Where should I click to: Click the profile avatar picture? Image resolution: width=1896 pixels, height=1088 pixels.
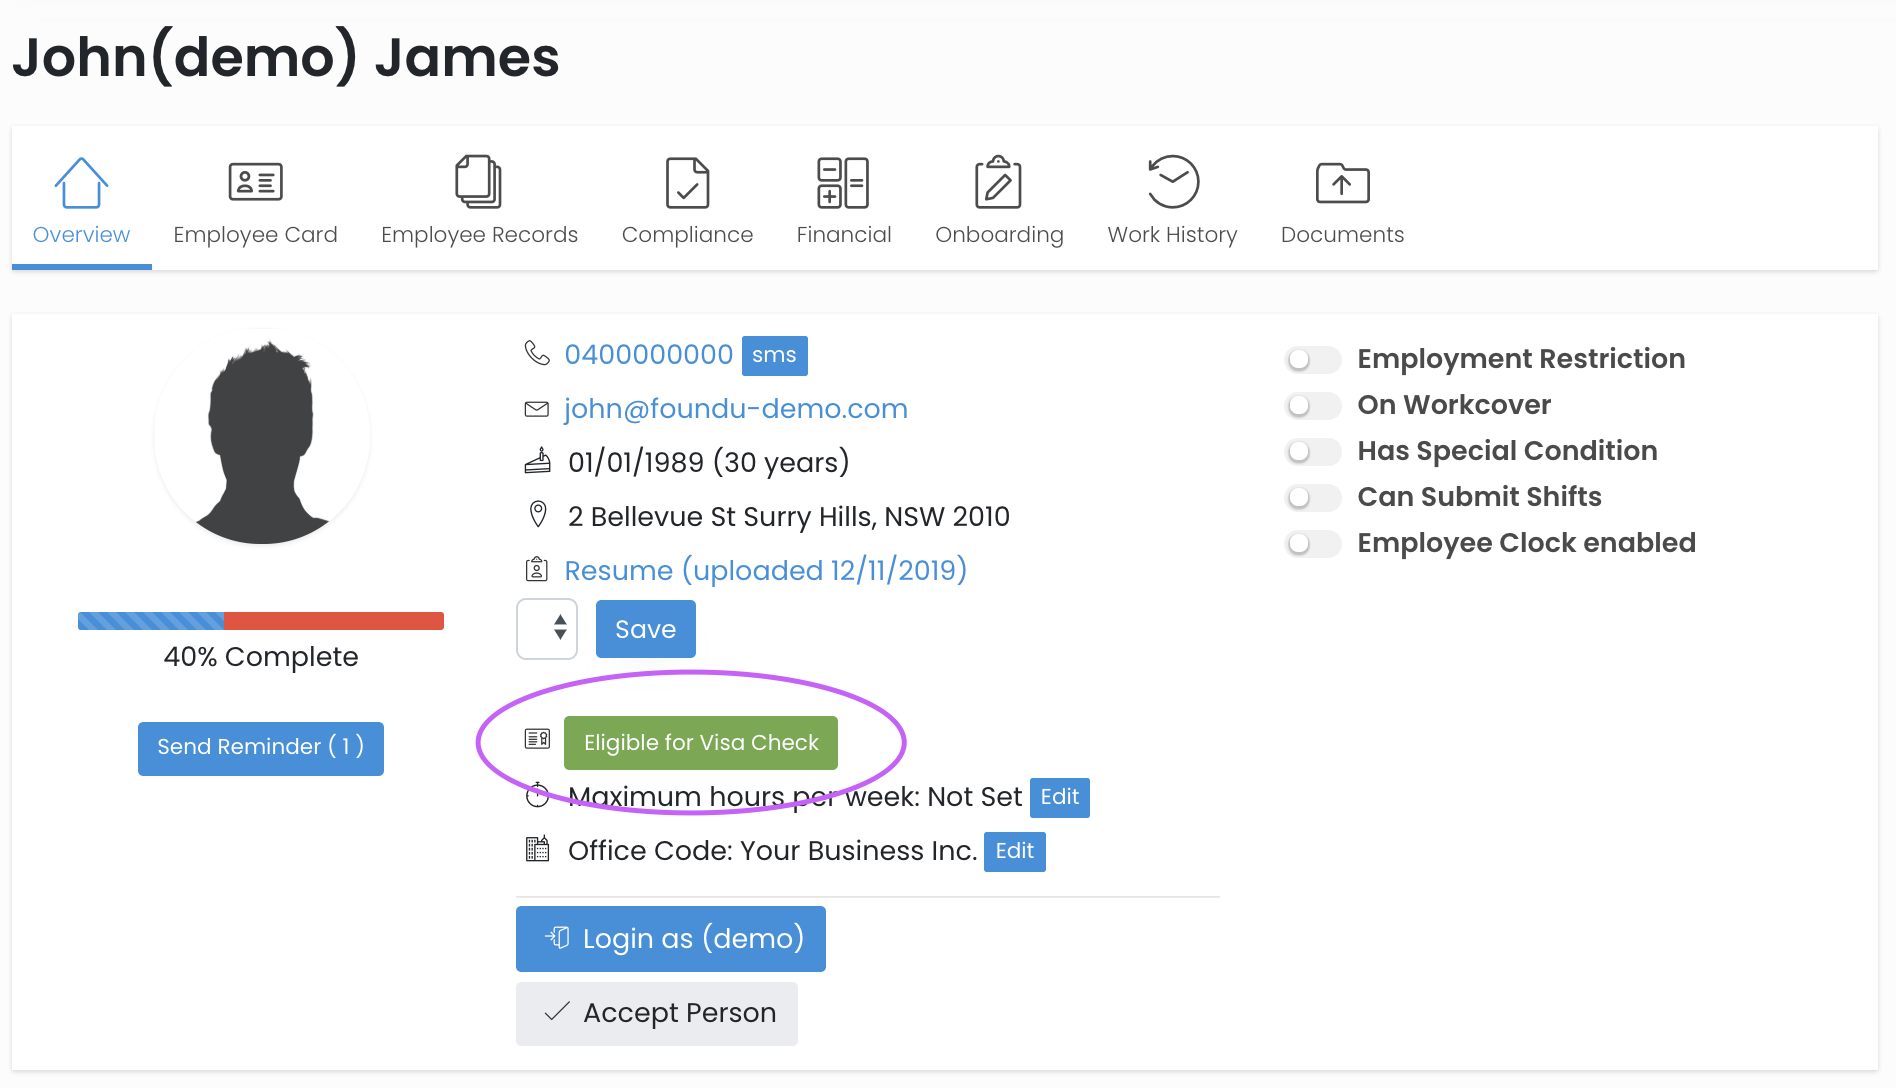click(262, 437)
